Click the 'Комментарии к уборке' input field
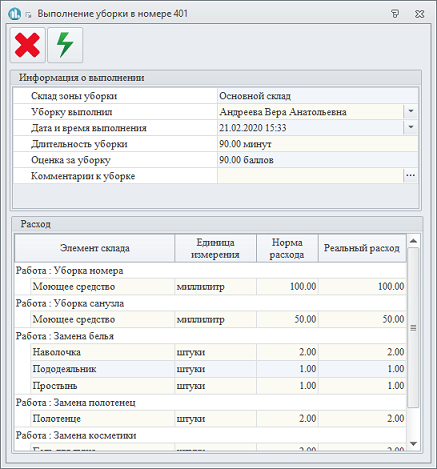The width and height of the screenshot is (437, 469). 310,176
